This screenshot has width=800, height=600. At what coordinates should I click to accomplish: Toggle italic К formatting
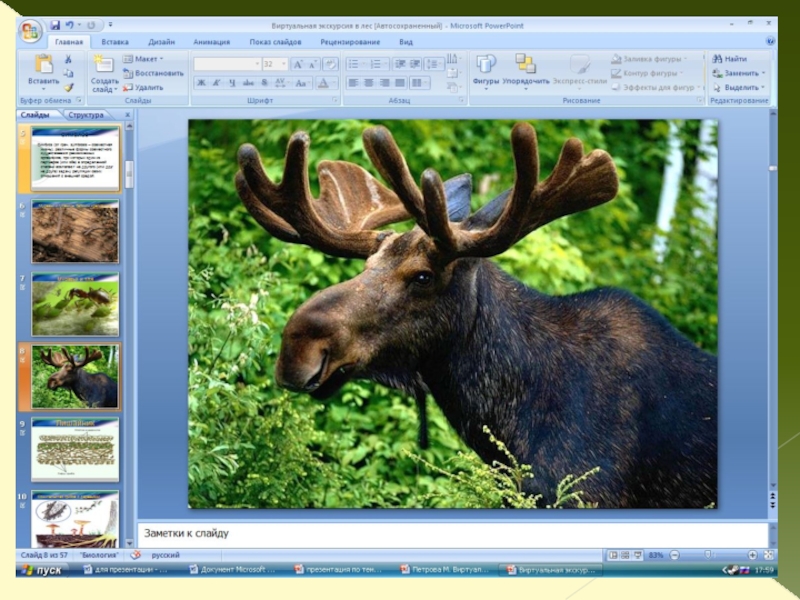pos(217,83)
